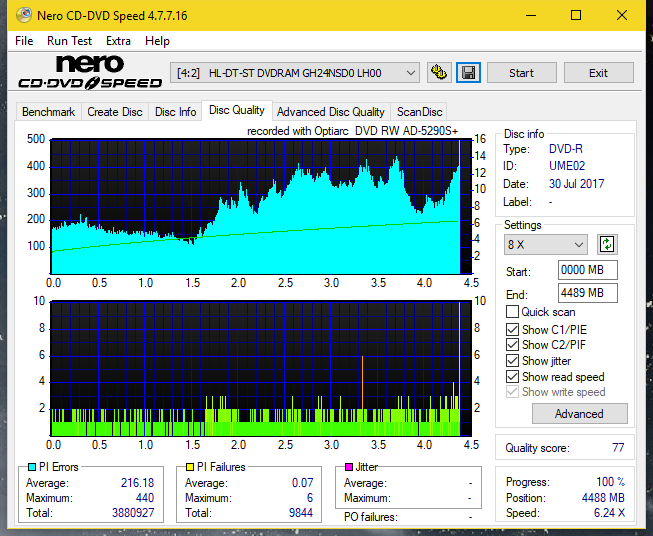Image resolution: width=653 pixels, height=536 pixels.
Task: Click PI Failures total value 9844
Action: (301, 513)
